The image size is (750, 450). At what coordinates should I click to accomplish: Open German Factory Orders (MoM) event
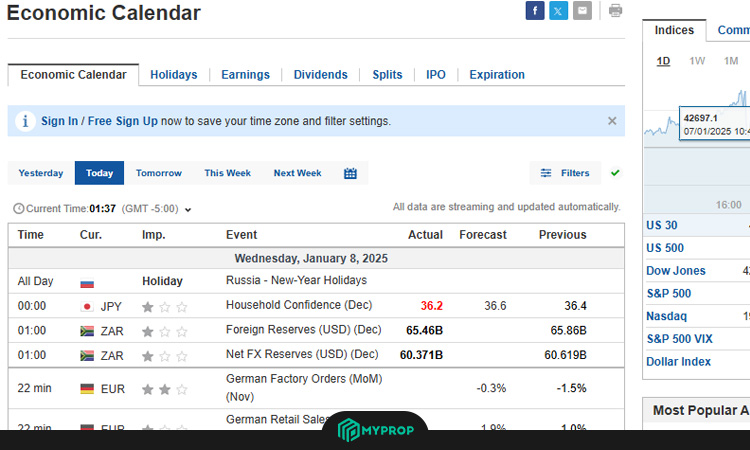(x=304, y=387)
